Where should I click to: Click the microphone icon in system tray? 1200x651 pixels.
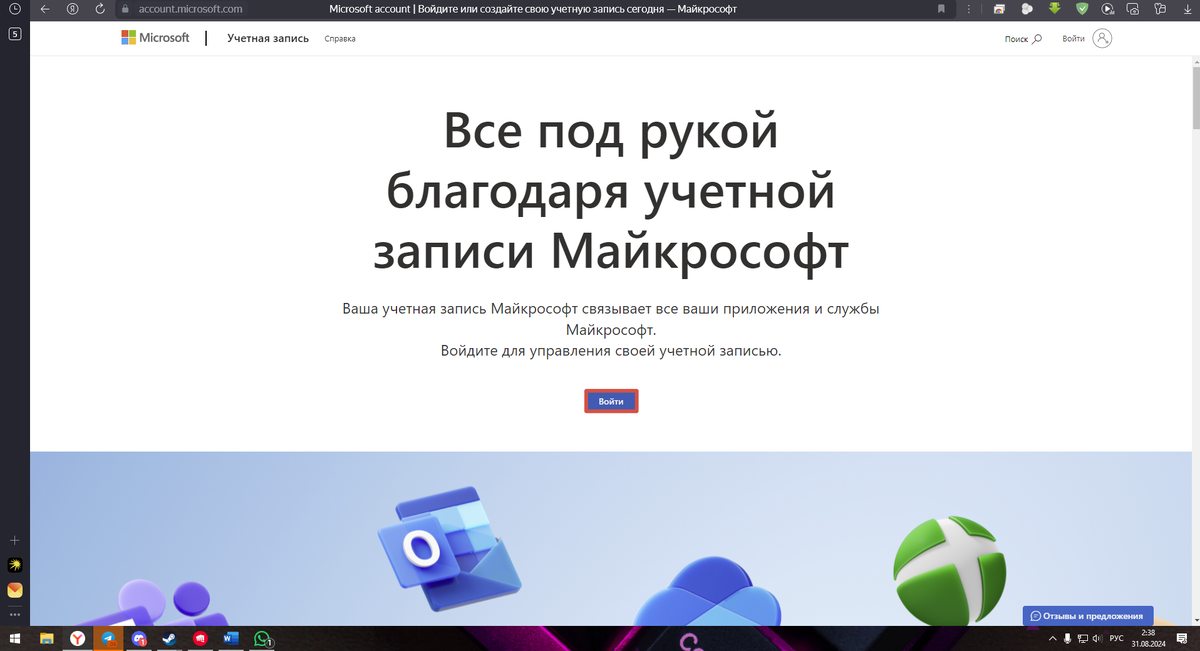pyautogui.click(x=1067, y=638)
